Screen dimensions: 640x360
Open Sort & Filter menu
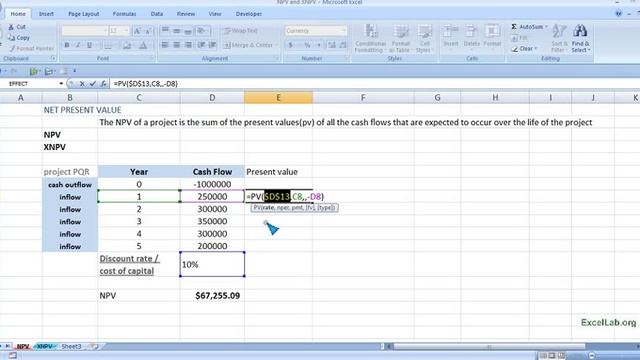tap(559, 38)
